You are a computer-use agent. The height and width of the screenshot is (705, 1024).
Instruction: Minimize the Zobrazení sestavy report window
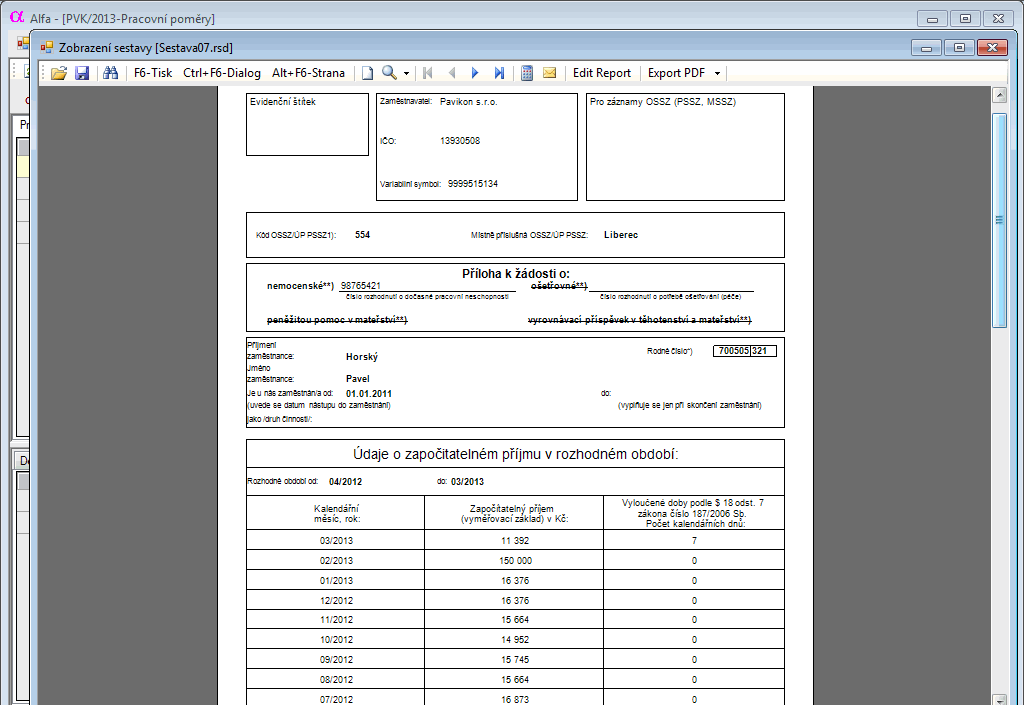click(926, 48)
